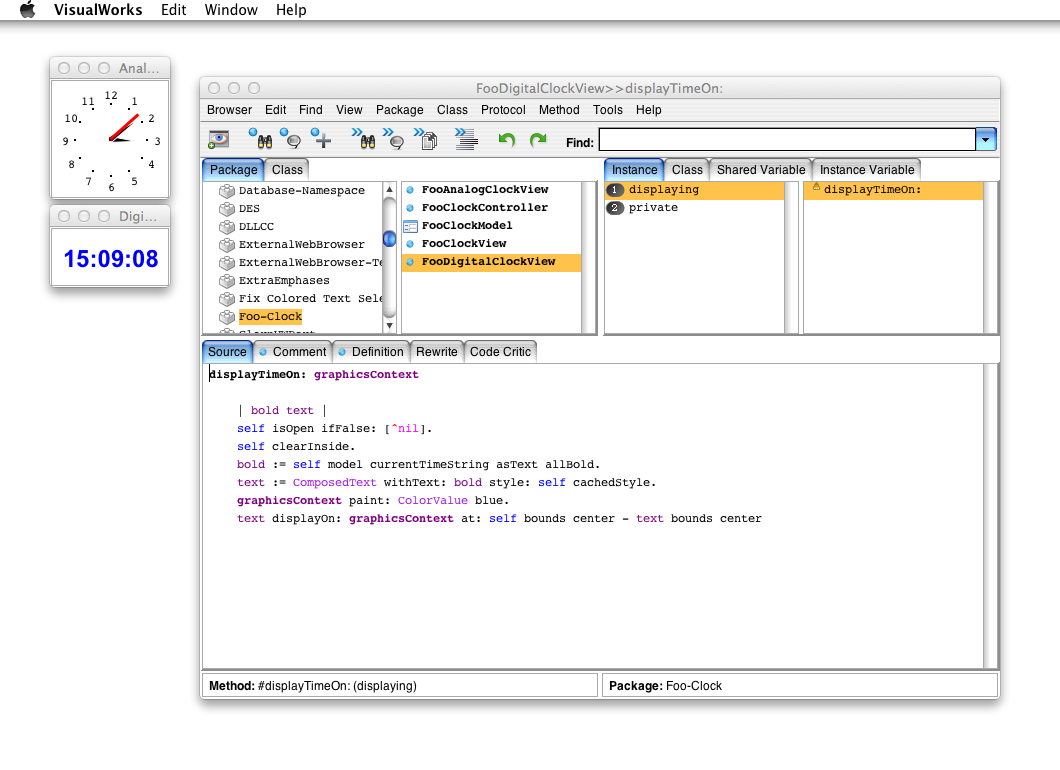Click the binoculars icon with the blue dot
The width and height of the screenshot is (1060, 770).
tap(261, 139)
